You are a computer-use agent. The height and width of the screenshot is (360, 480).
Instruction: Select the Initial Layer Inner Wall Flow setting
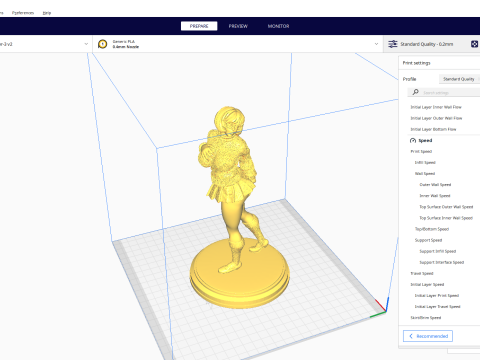pos(436,107)
